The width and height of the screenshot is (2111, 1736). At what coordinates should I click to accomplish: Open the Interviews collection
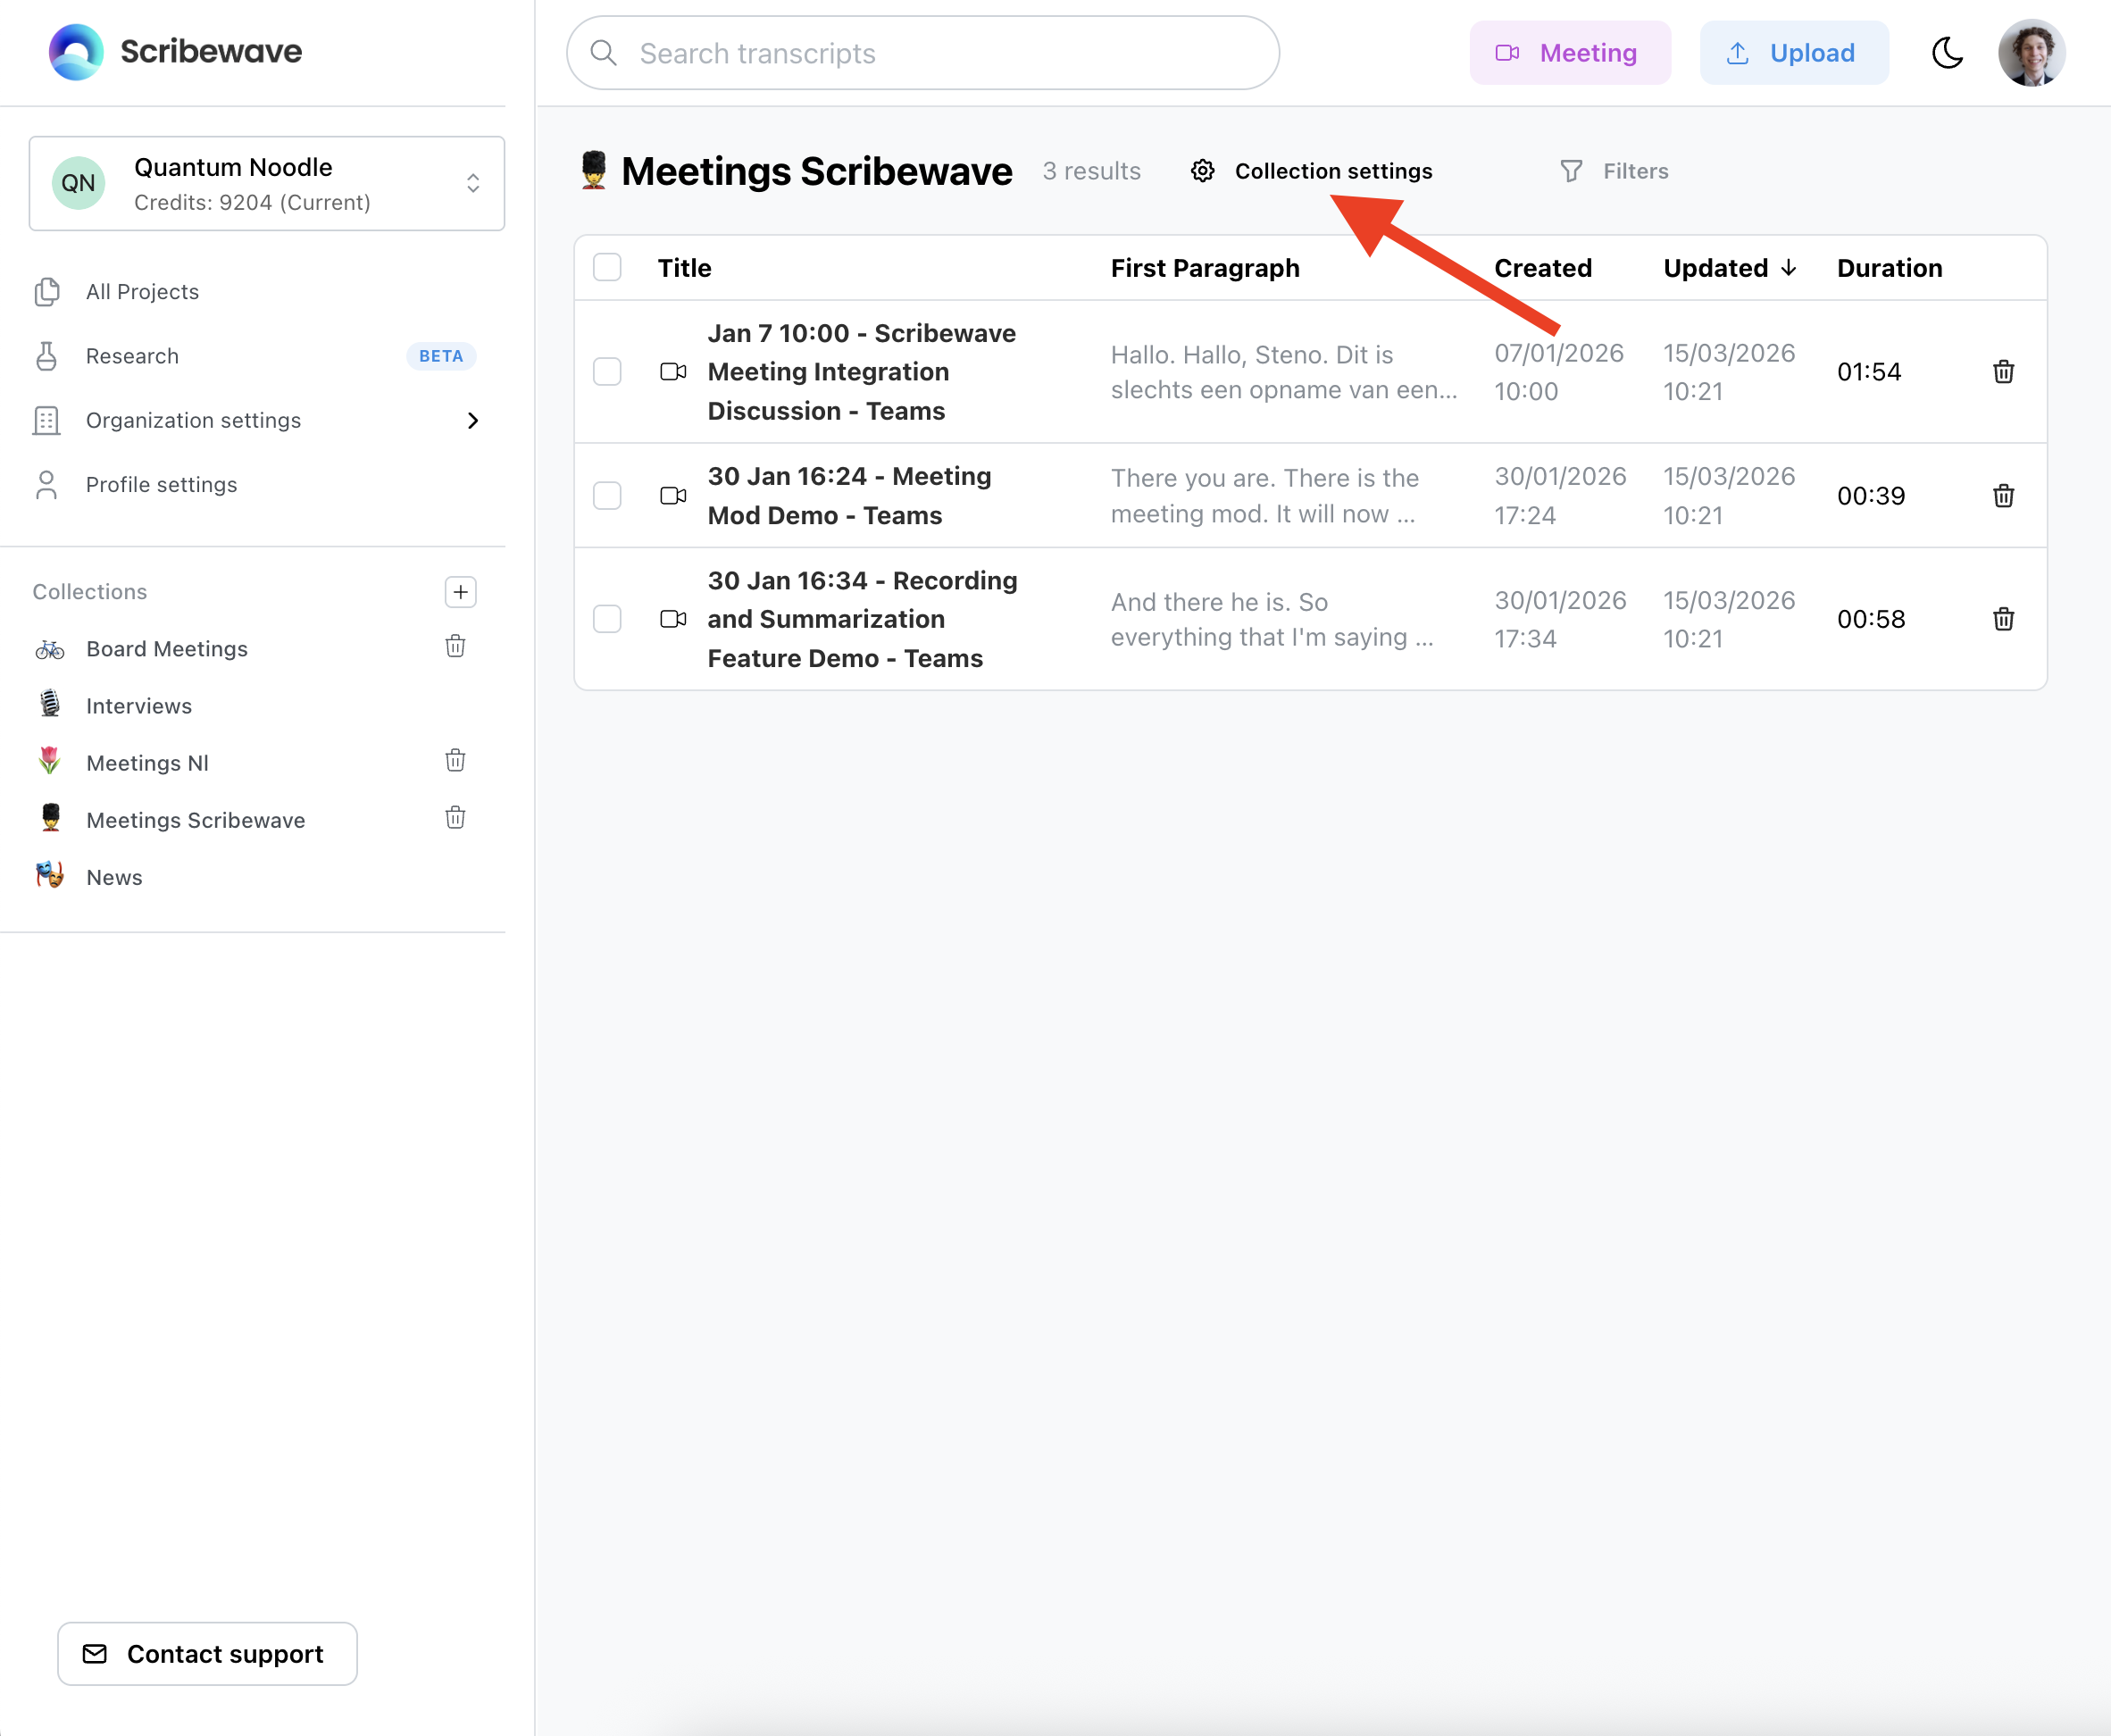coord(139,706)
